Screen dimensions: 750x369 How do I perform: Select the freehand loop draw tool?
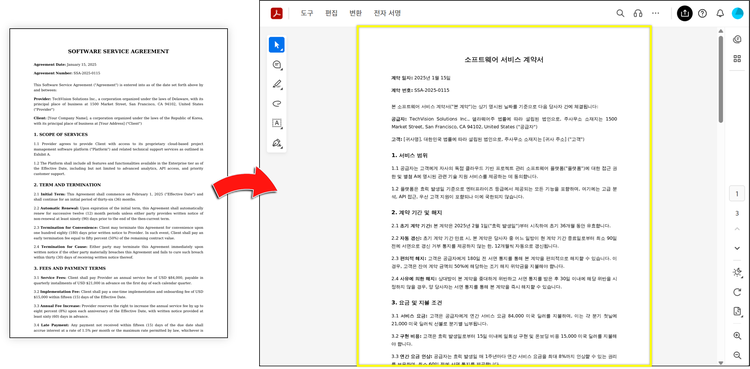(x=276, y=103)
